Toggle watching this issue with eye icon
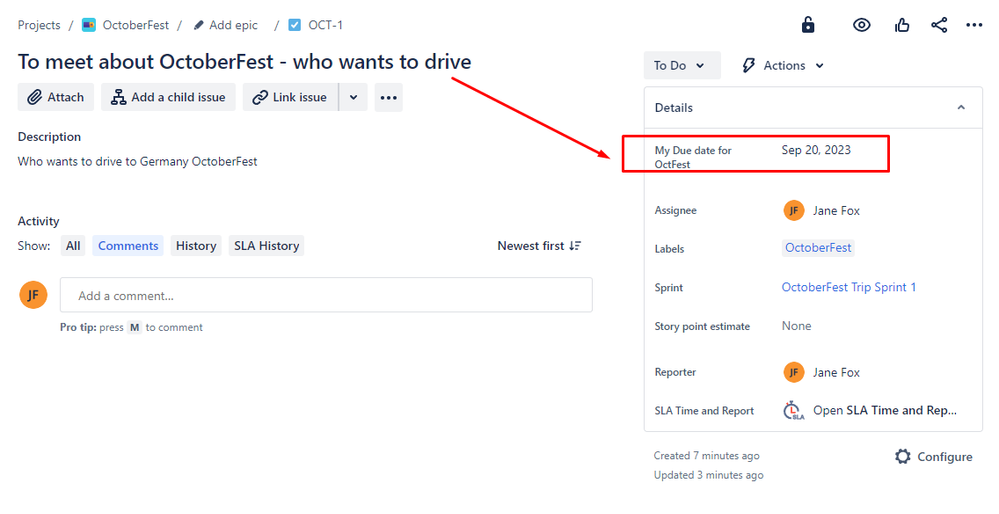 pos(861,25)
